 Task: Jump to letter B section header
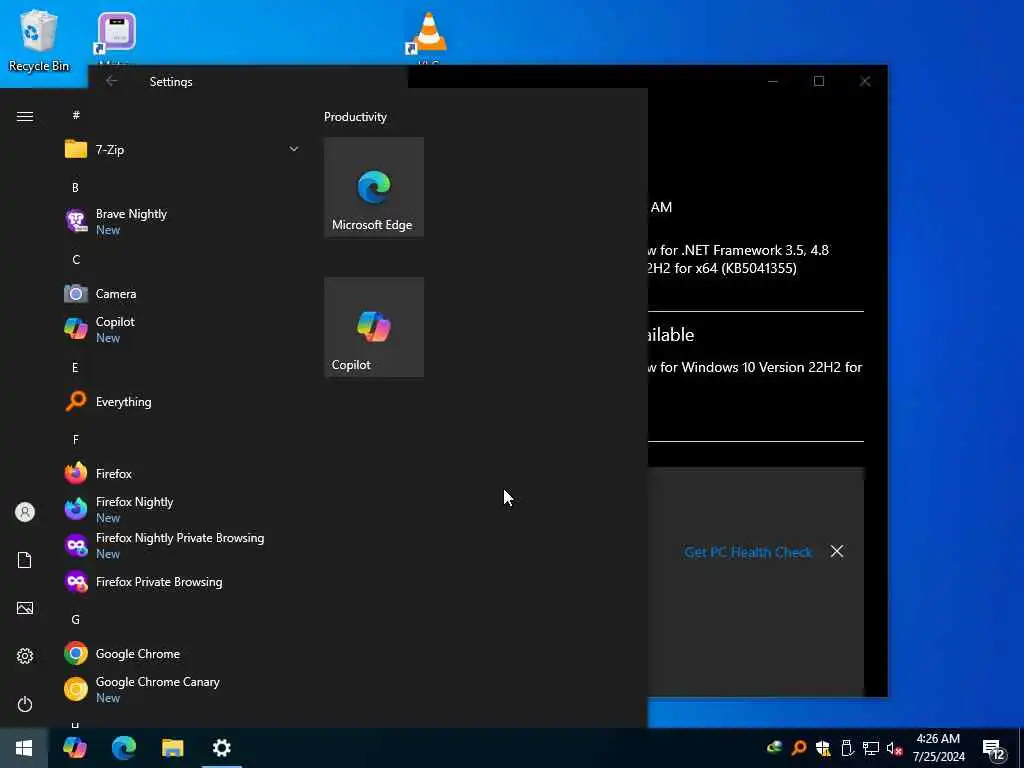coord(76,187)
